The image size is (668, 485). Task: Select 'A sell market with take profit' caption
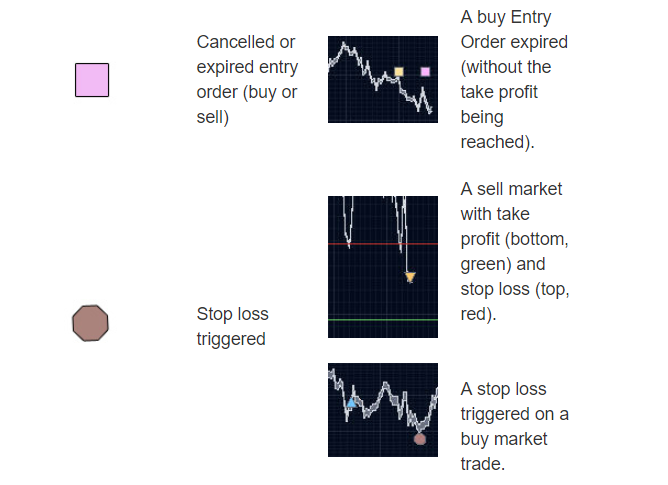pyautogui.click(x=515, y=251)
